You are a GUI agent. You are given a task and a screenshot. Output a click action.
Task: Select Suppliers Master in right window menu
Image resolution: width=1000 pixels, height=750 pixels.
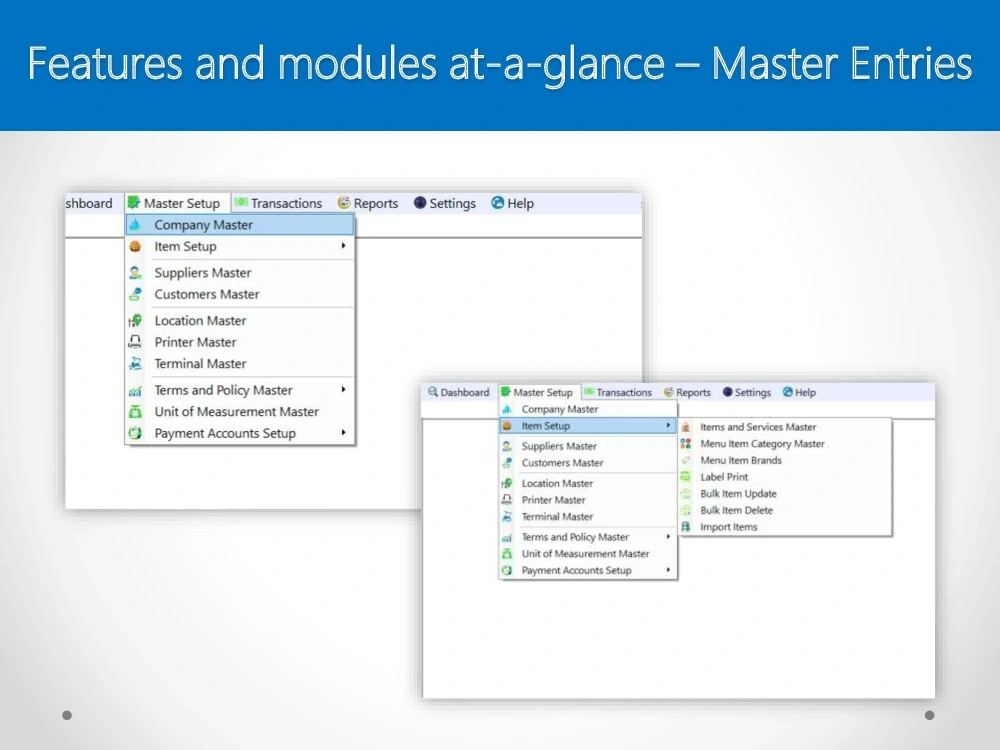(587, 446)
